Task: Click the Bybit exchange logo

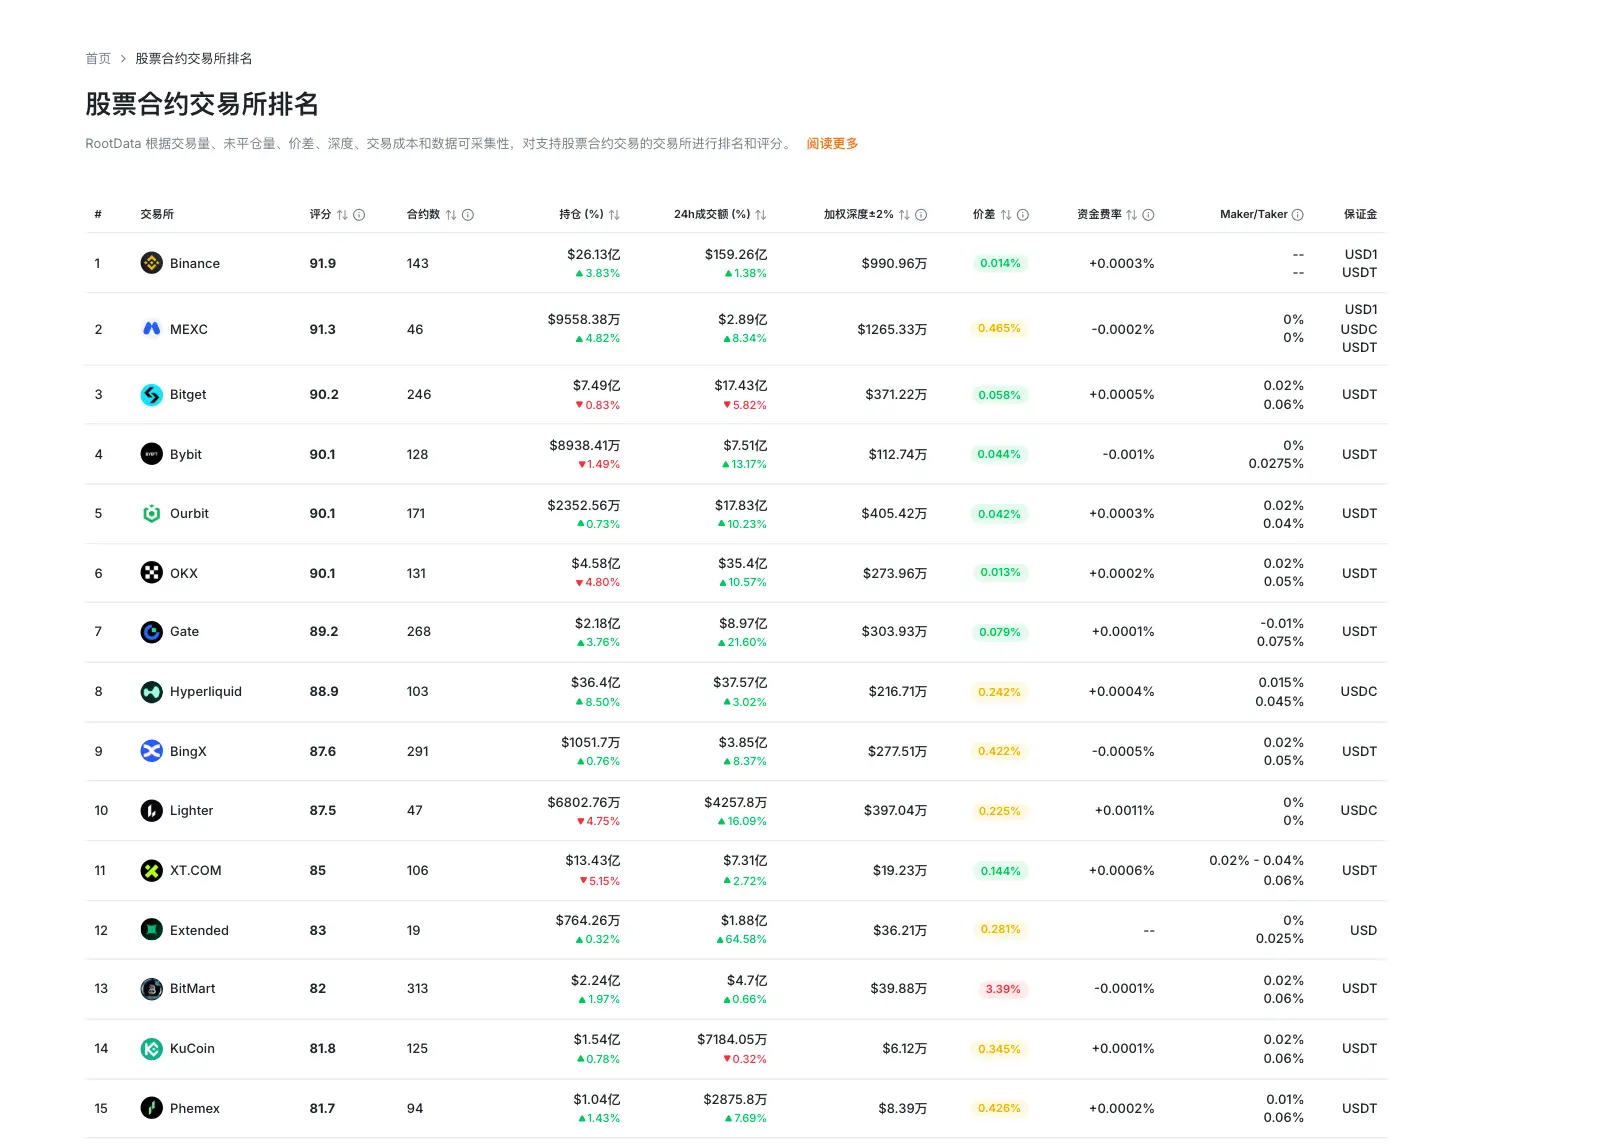Action: tap(151, 454)
